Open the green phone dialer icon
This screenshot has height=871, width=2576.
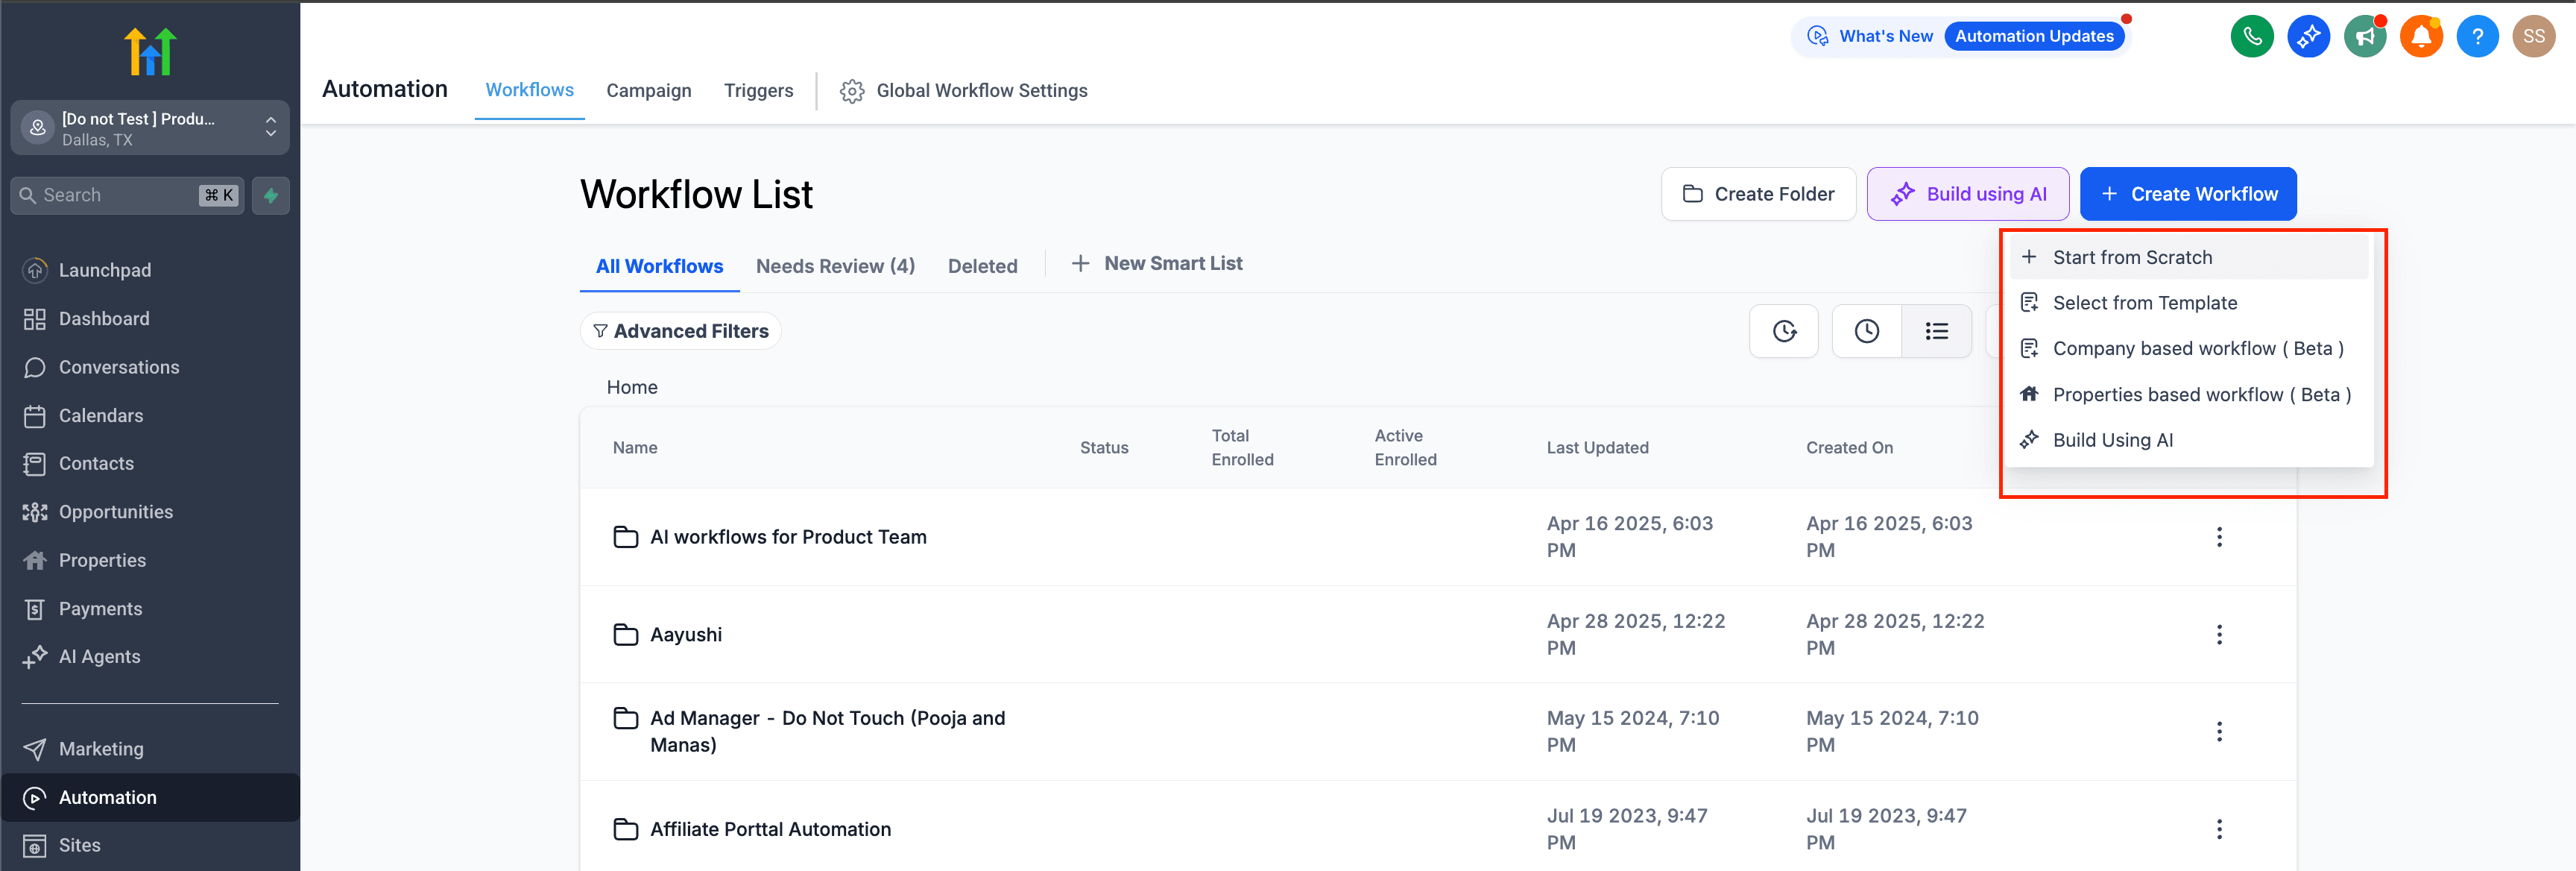pyautogui.click(x=2252, y=36)
